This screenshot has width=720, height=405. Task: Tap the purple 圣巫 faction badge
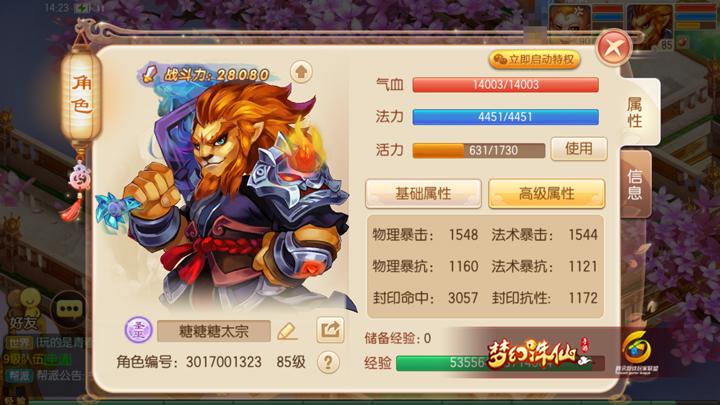138,330
